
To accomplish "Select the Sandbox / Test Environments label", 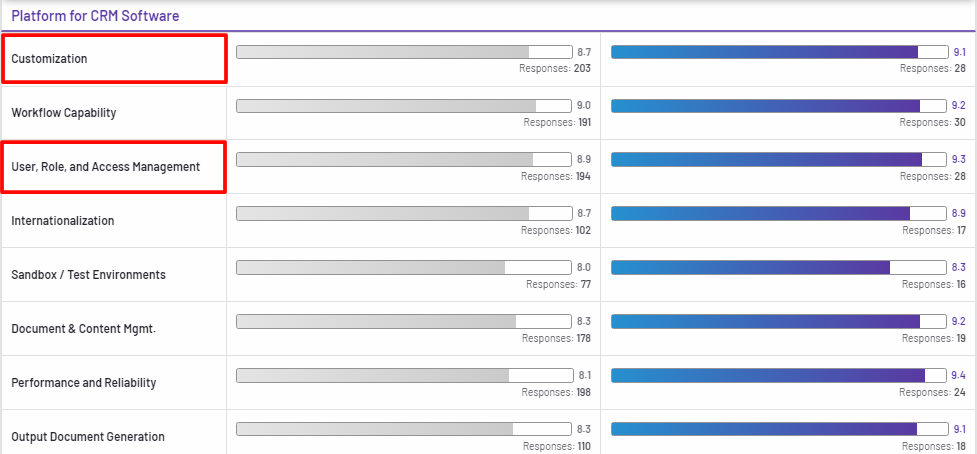I will [89, 275].
